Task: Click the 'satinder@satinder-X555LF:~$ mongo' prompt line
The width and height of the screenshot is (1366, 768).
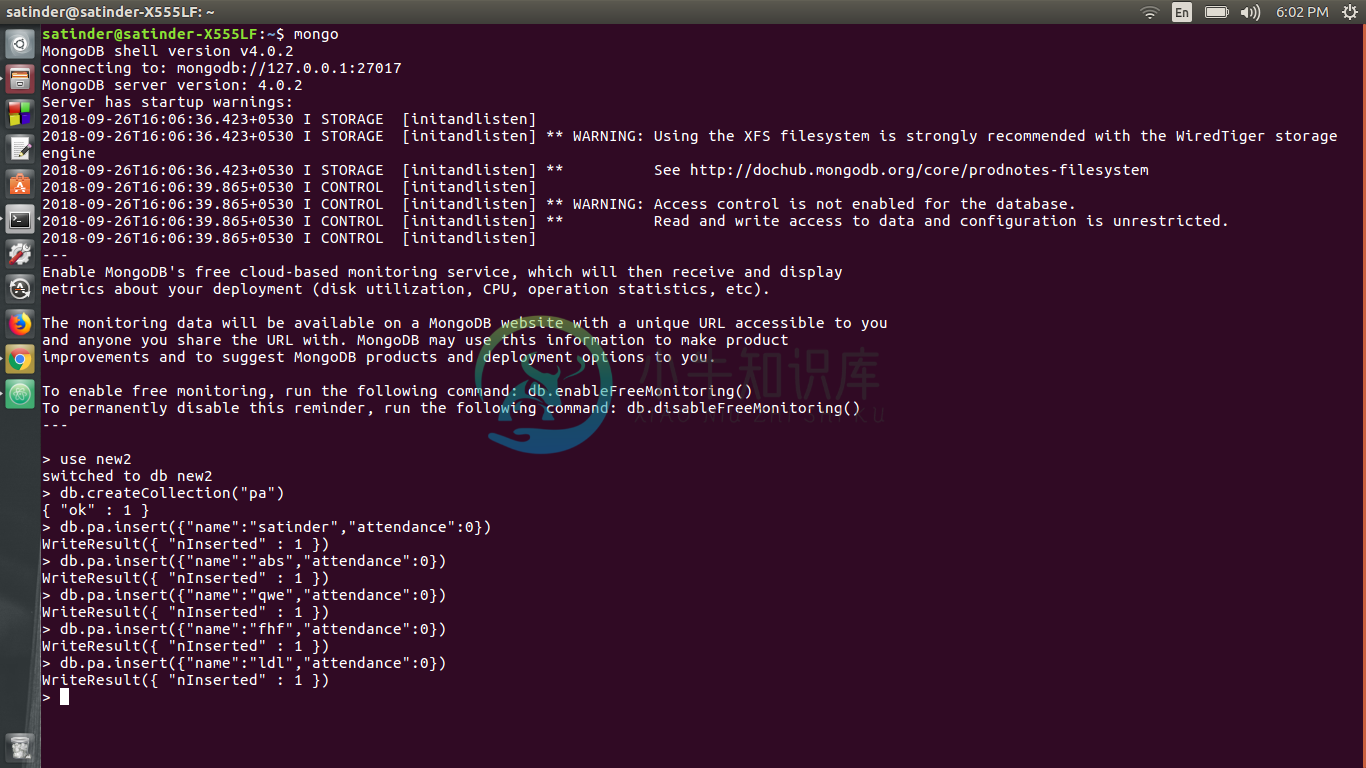Action: click(x=190, y=34)
